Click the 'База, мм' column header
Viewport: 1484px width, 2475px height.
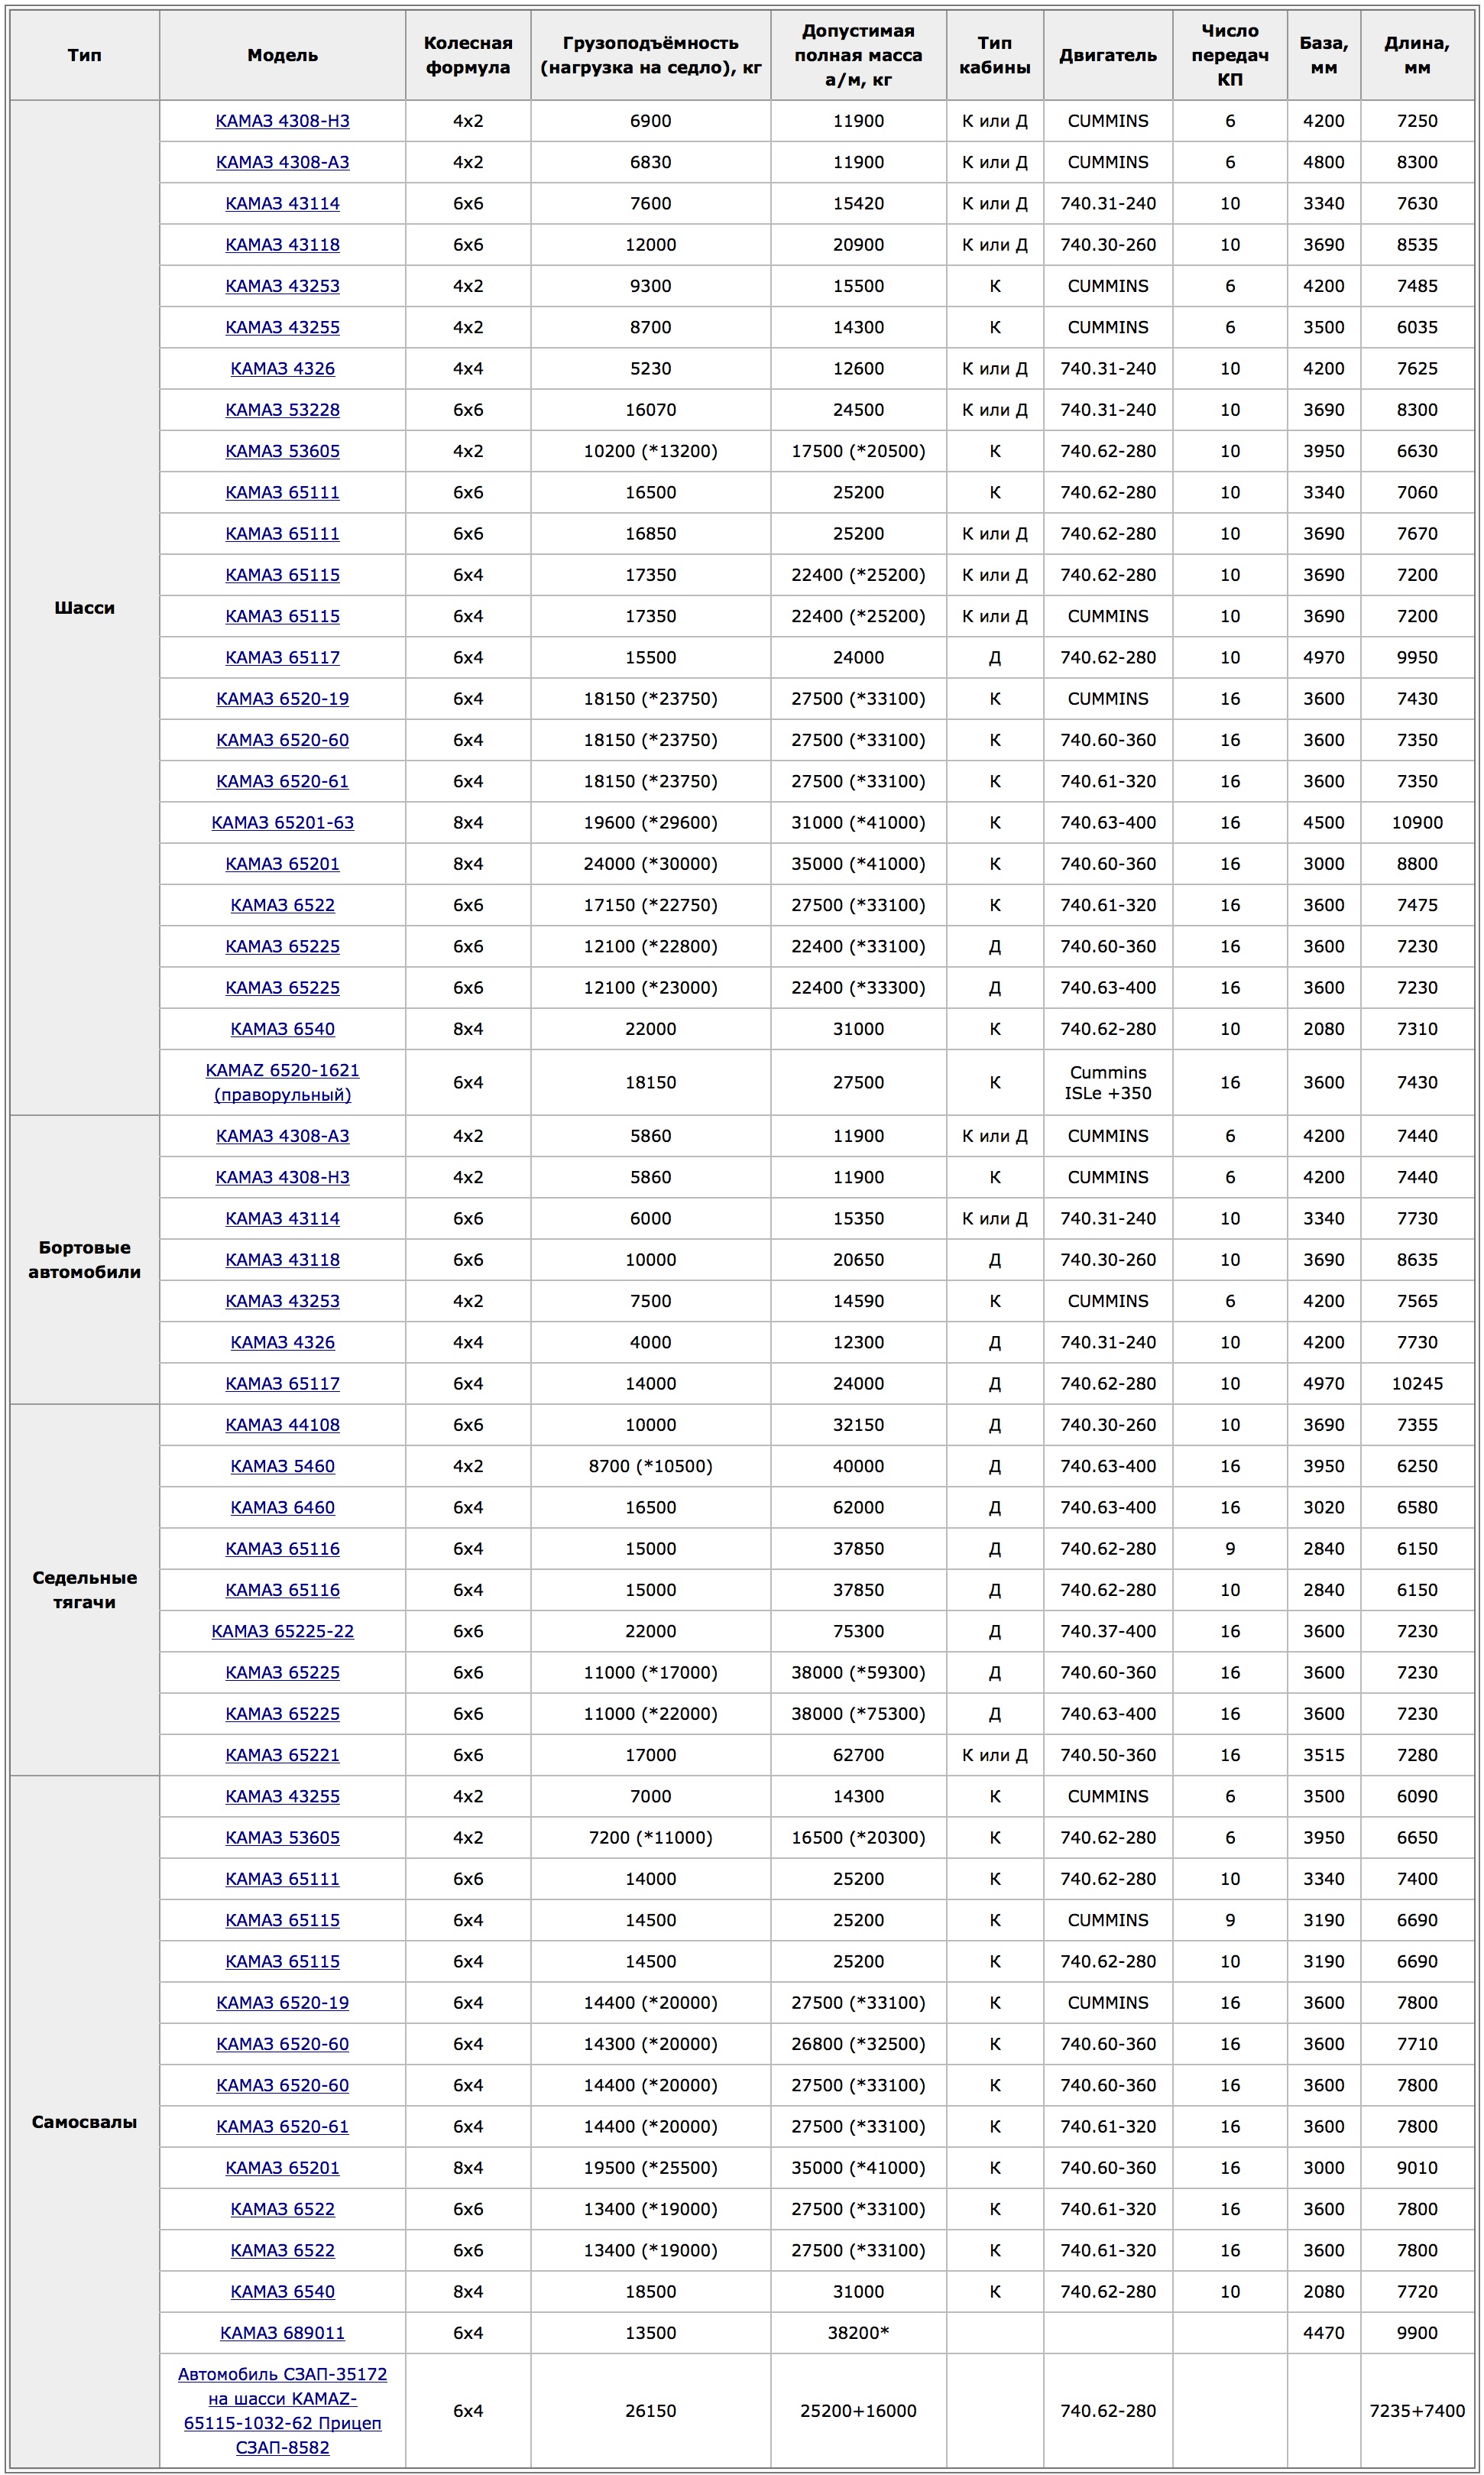[1324, 56]
